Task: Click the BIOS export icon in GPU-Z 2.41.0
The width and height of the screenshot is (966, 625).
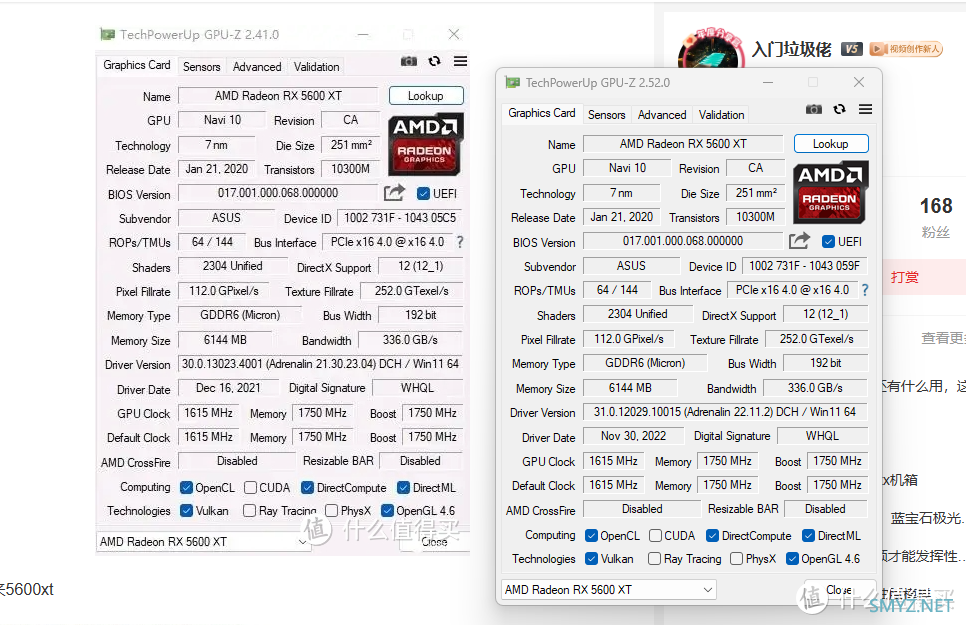Action: coord(394,193)
